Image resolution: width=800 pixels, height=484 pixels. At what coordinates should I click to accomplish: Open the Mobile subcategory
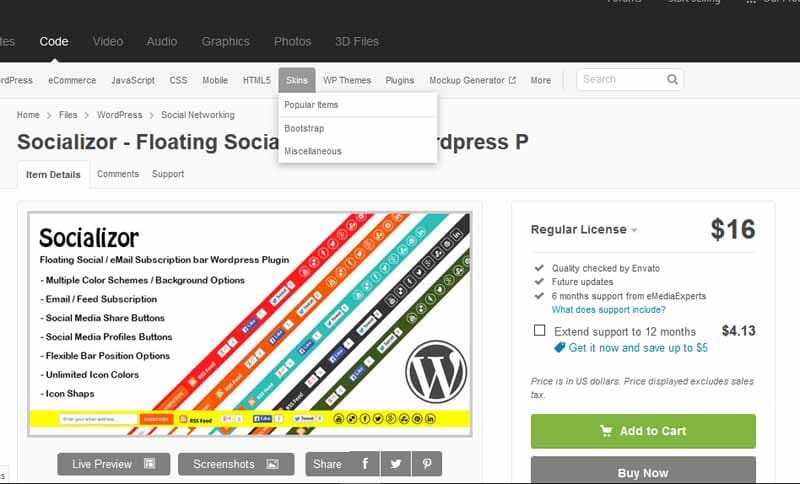coord(215,81)
